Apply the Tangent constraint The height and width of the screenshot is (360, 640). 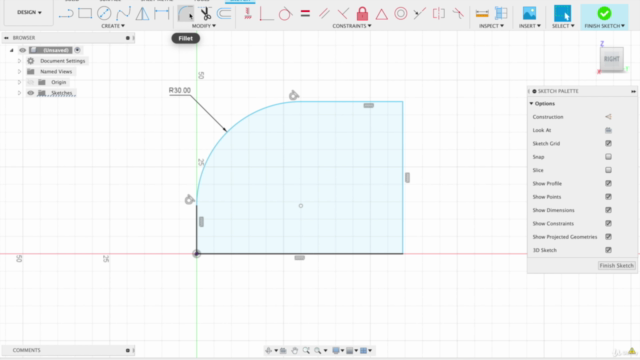pos(285,13)
